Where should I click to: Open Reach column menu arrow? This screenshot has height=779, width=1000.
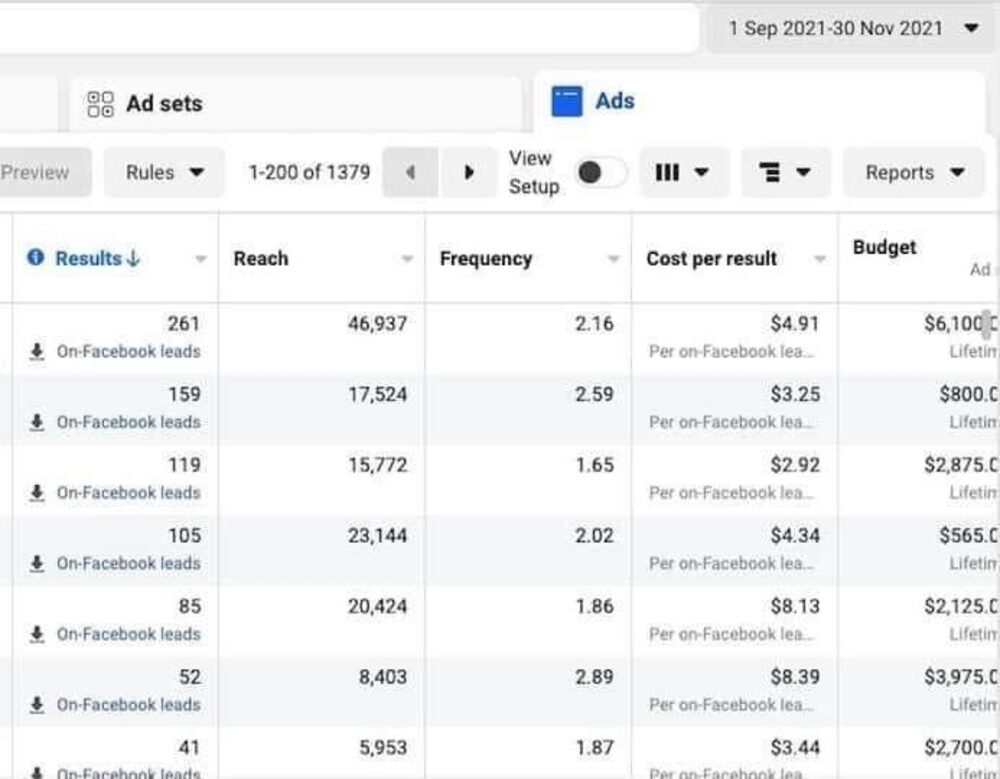[x=407, y=259]
